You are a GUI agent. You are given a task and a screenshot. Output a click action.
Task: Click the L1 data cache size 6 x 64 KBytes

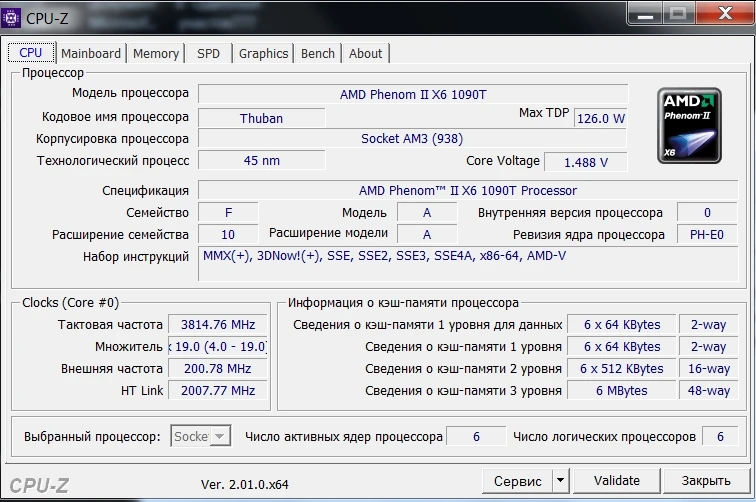pos(622,325)
